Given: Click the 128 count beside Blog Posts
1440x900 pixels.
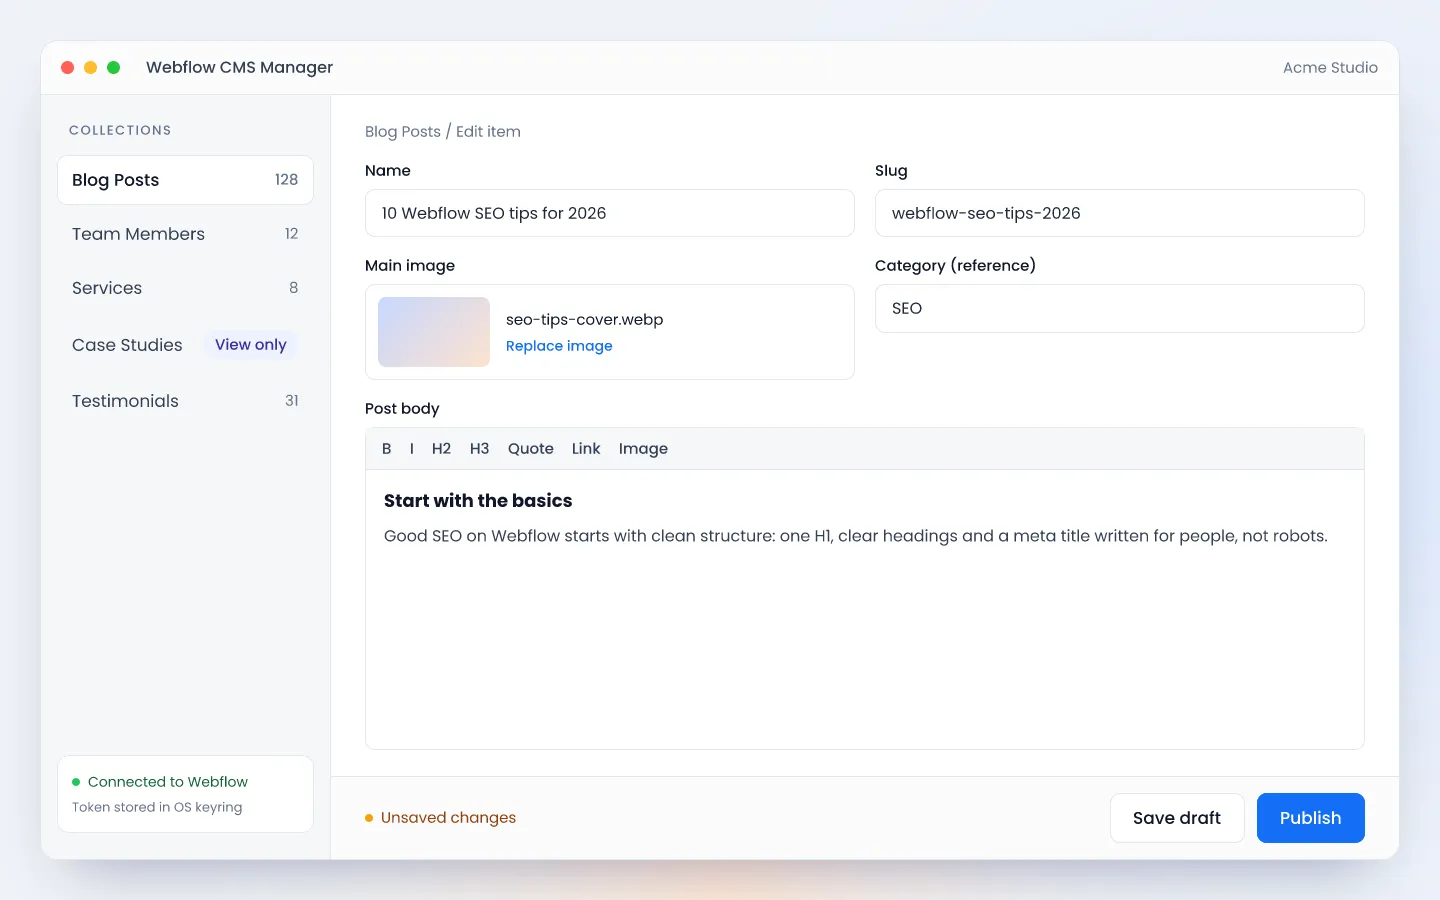Looking at the screenshot, I should pos(286,180).
